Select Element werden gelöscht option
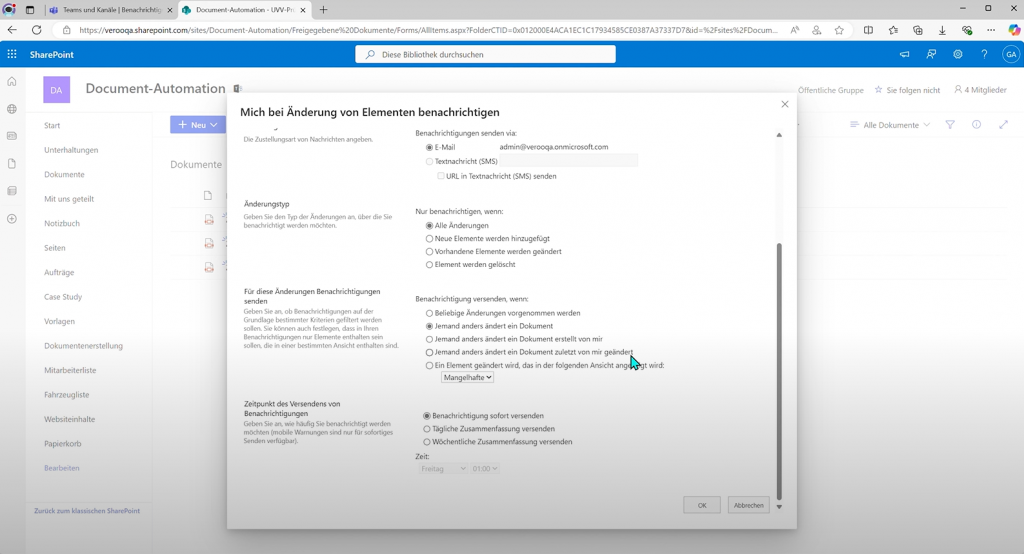 [429, 265]
